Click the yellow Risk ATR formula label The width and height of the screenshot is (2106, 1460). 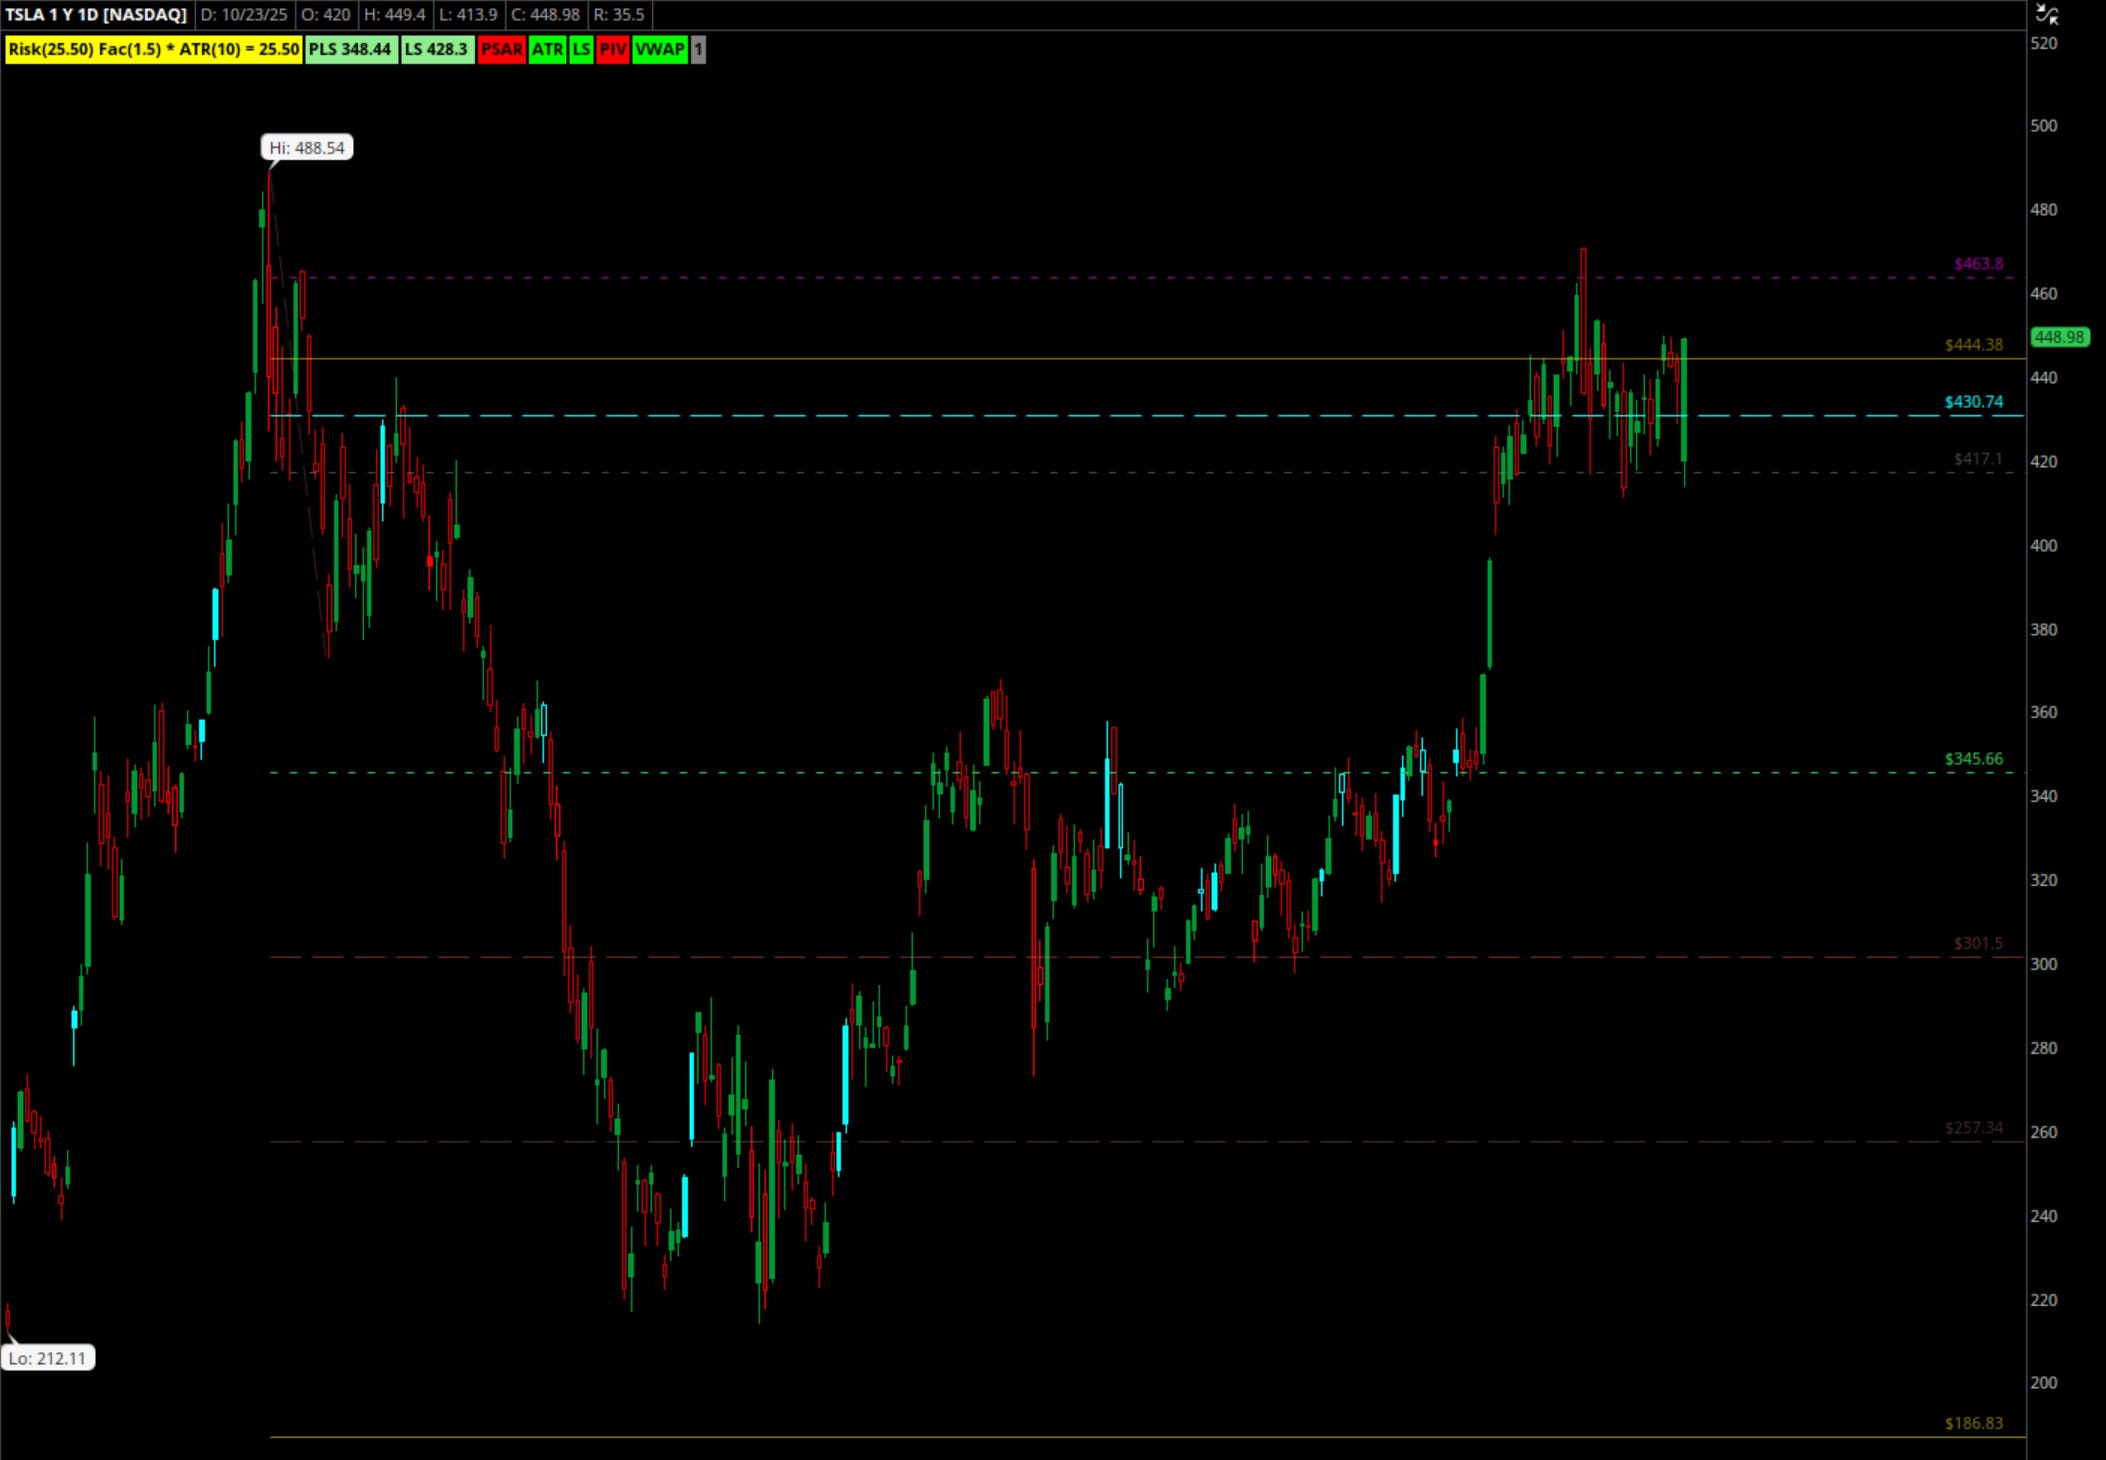pyautogui.click(x=153, y=49)
